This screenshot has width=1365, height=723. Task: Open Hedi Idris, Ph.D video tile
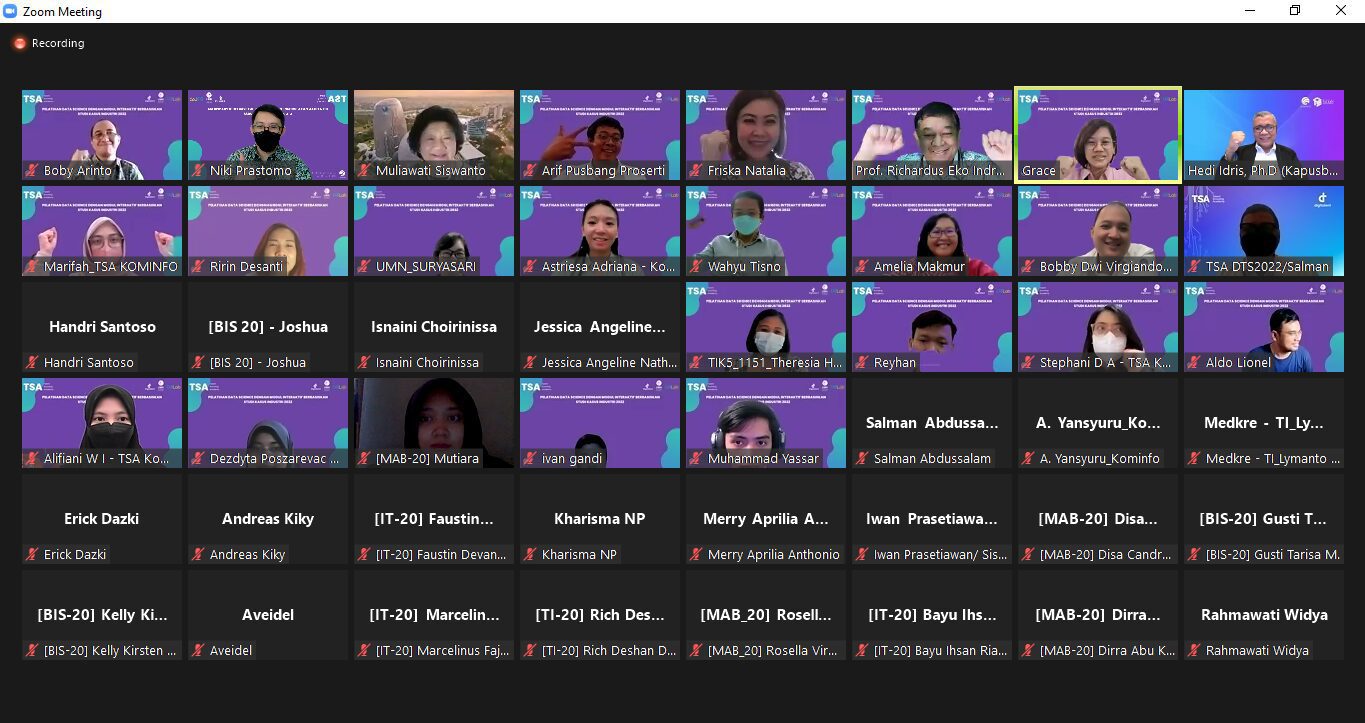tap(1263, 132)
